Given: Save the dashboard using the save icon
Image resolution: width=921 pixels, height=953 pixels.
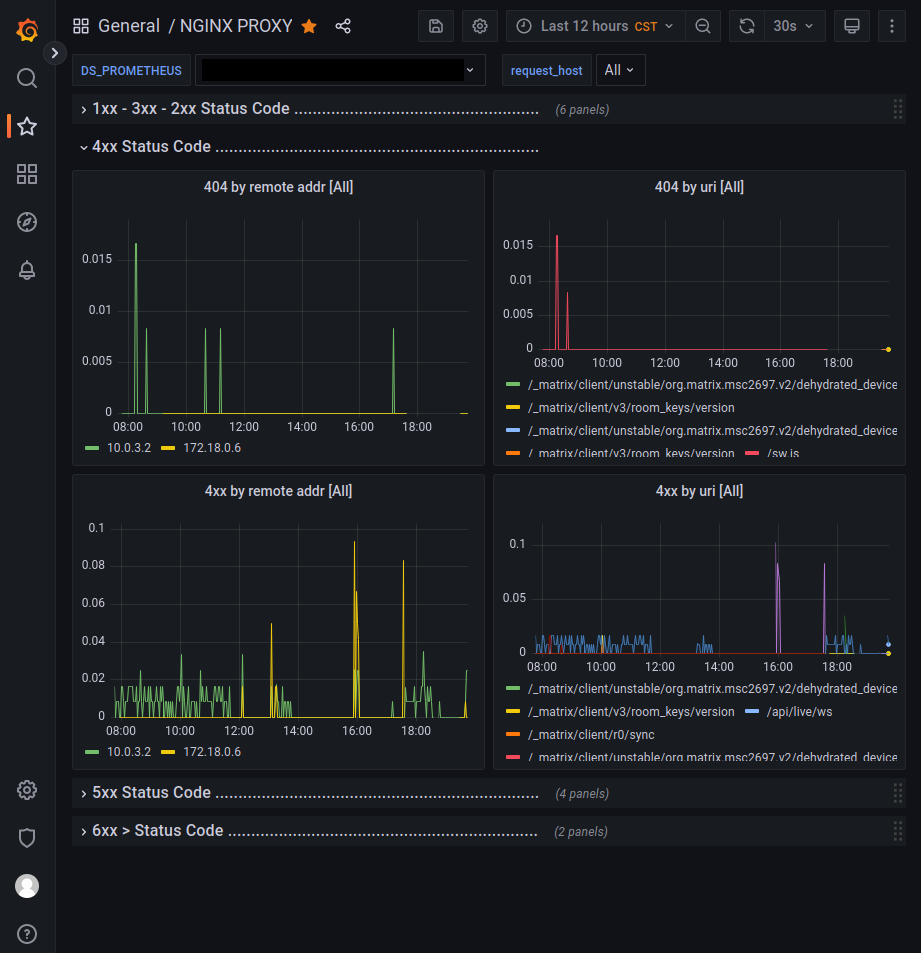Looking at the screenshot, I should point(435,26).
